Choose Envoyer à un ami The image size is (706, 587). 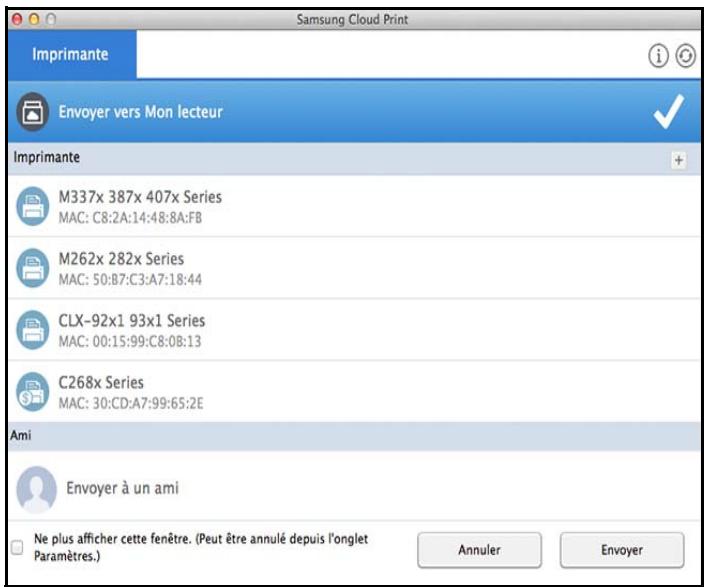pyautogui.click(x=354, y=487)
